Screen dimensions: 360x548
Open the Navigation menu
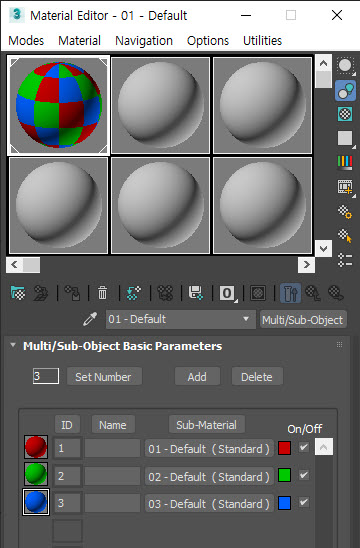(x=144, y=41)
